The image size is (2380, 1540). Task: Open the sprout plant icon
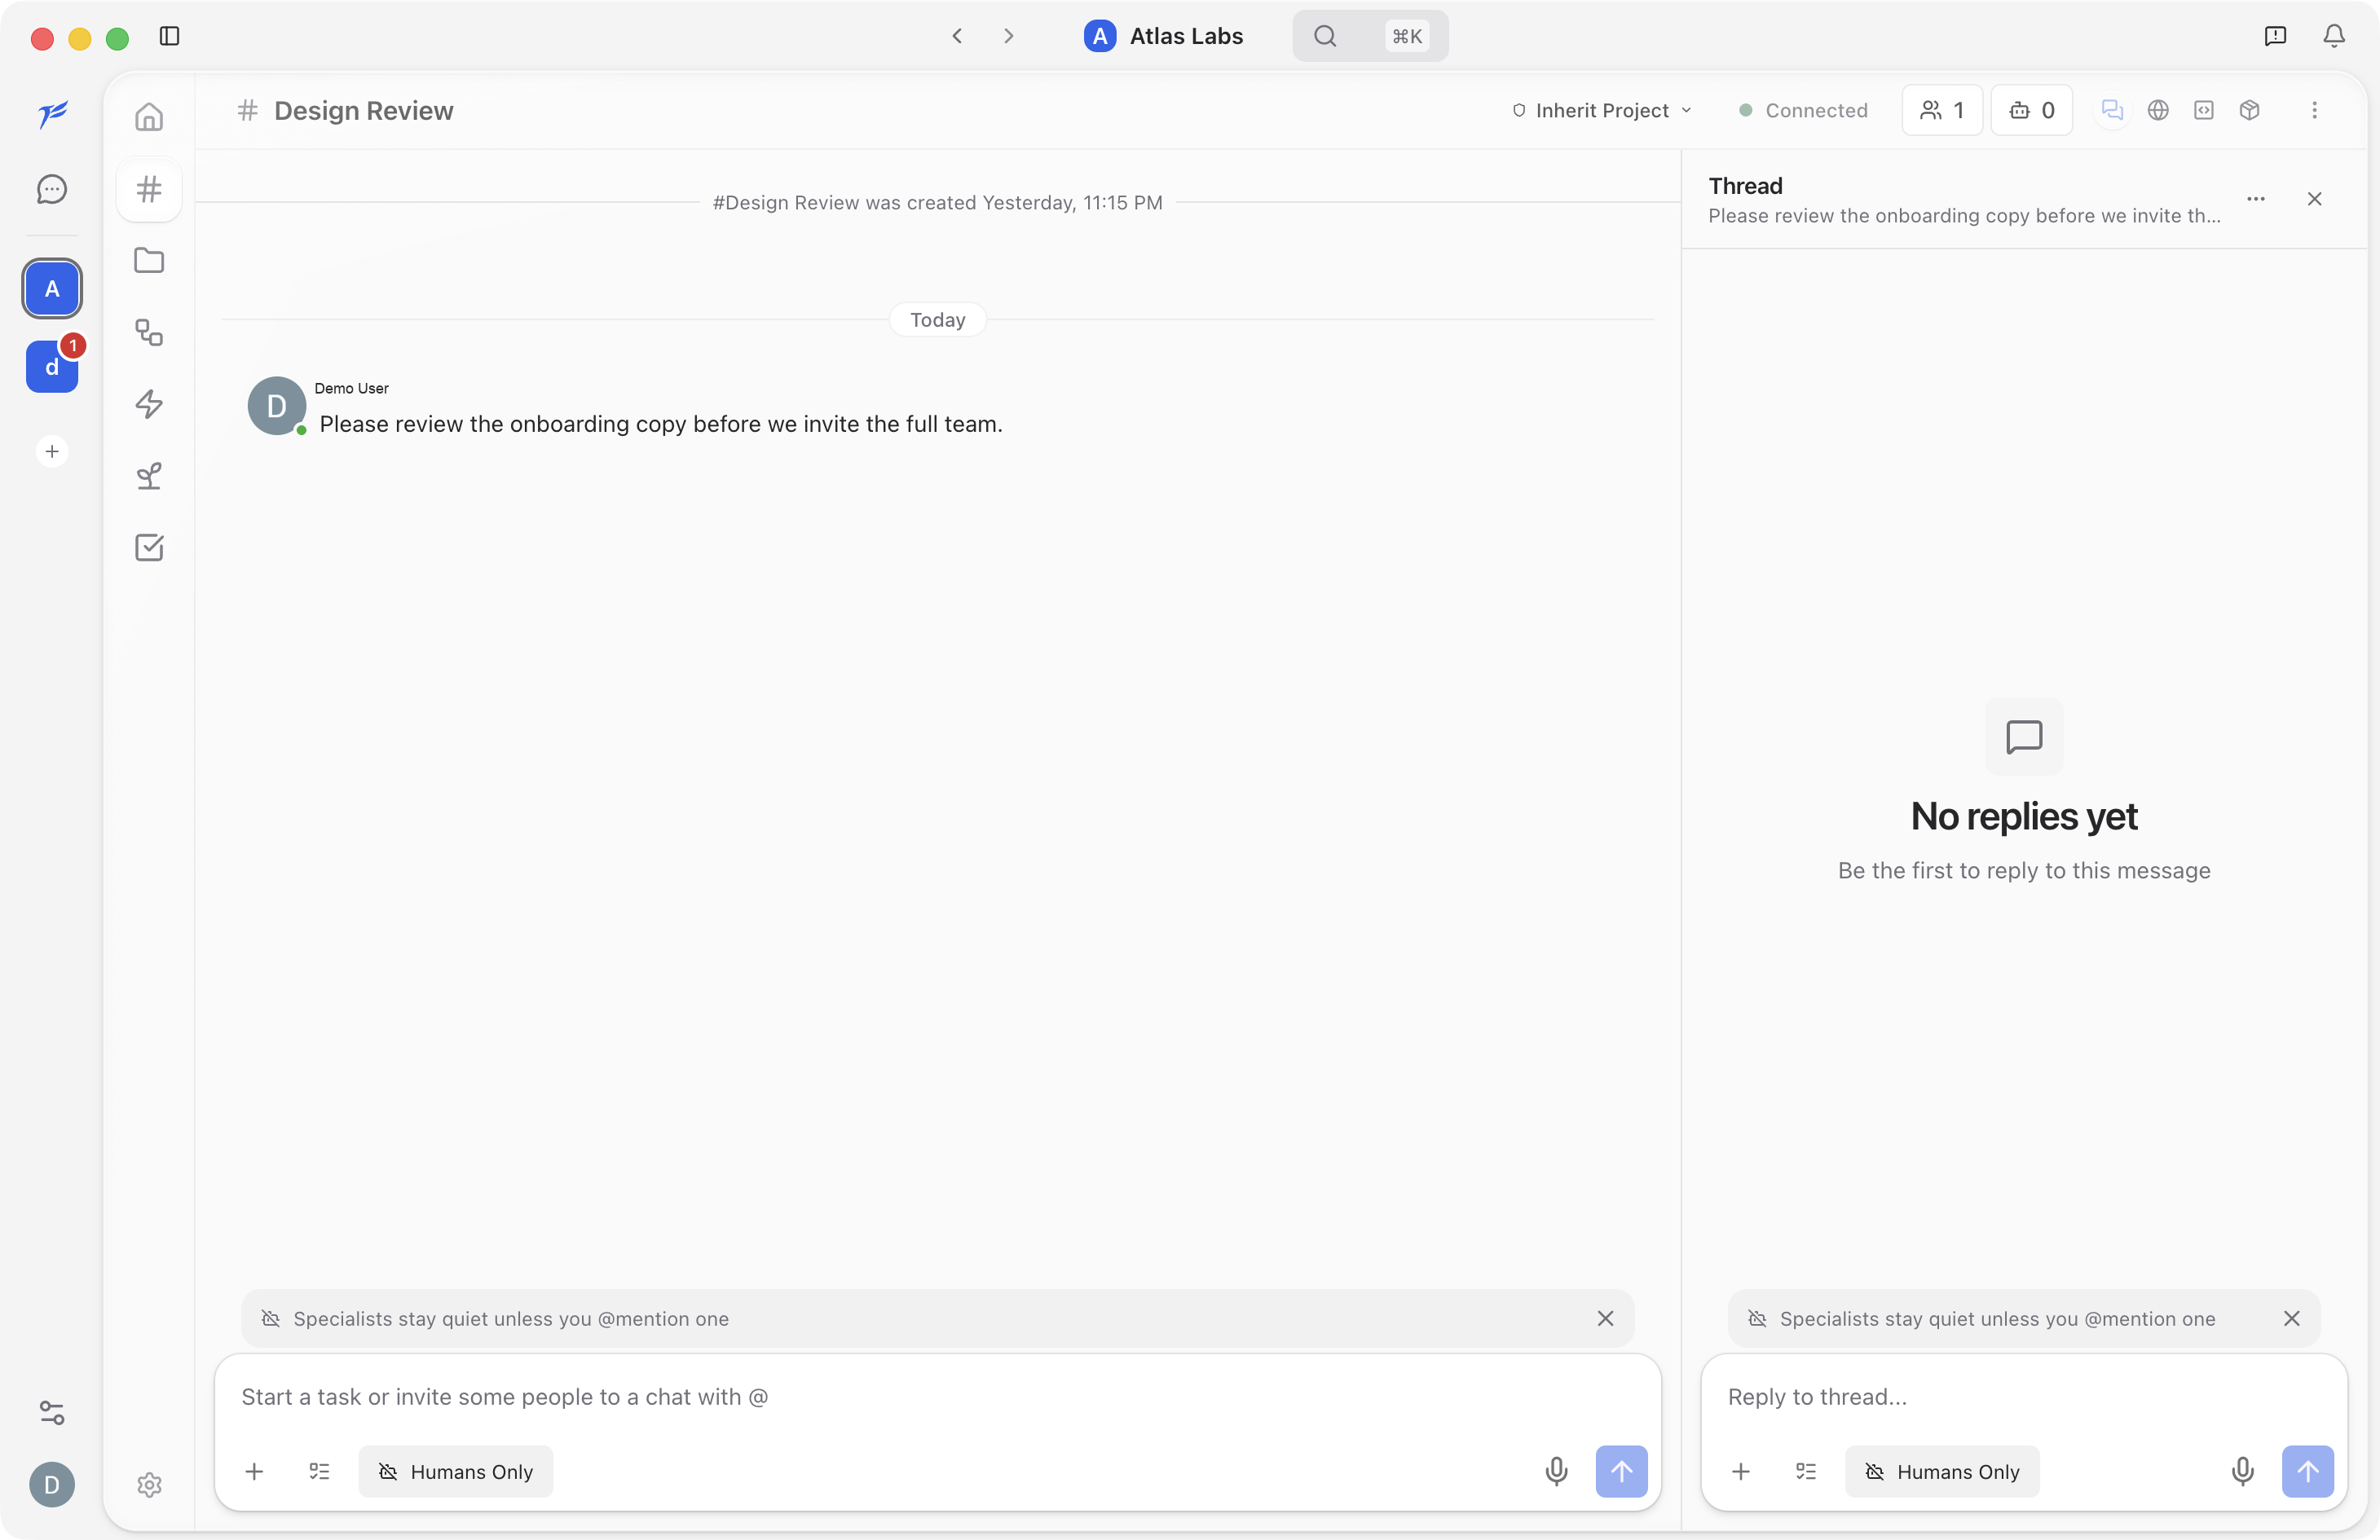(x=149, y=476)
